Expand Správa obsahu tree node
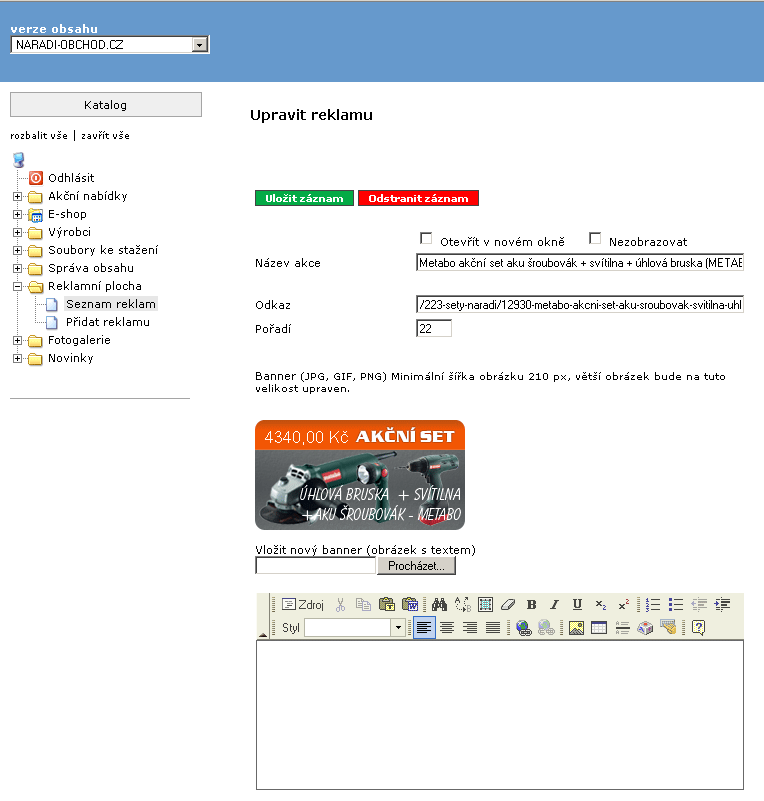 17,268
